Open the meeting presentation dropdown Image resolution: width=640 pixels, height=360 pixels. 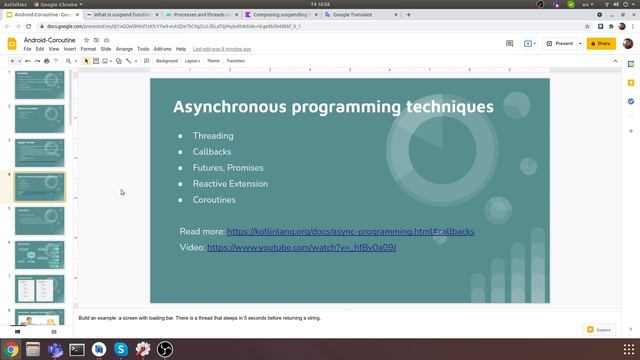pos(530,43)
